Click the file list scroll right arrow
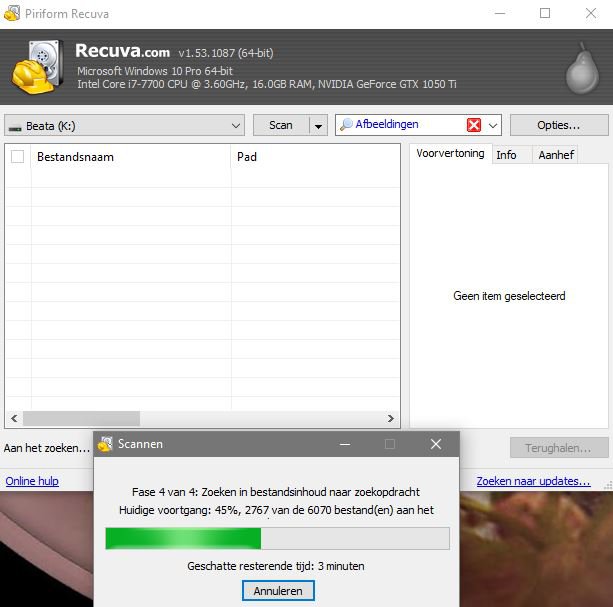613x607 pixels. point(391,419)
